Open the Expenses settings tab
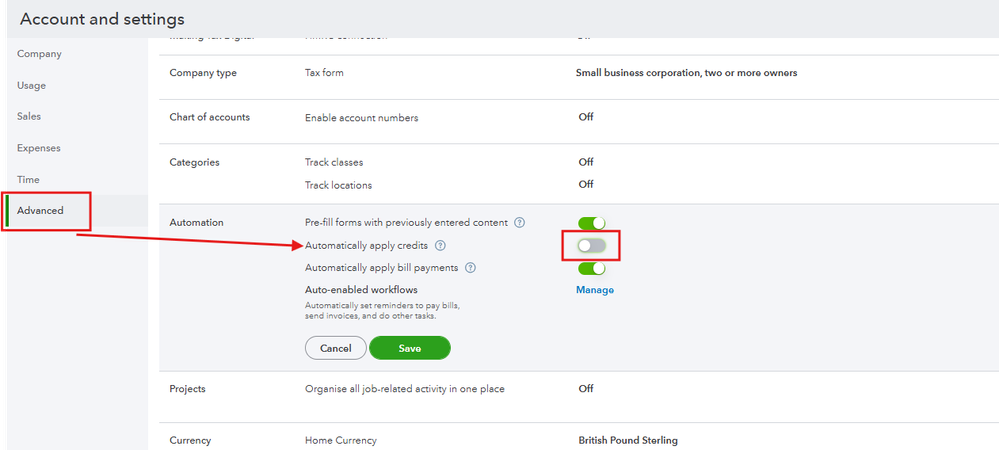This screenshot has height=450, width=999. (x=39, y=148)
